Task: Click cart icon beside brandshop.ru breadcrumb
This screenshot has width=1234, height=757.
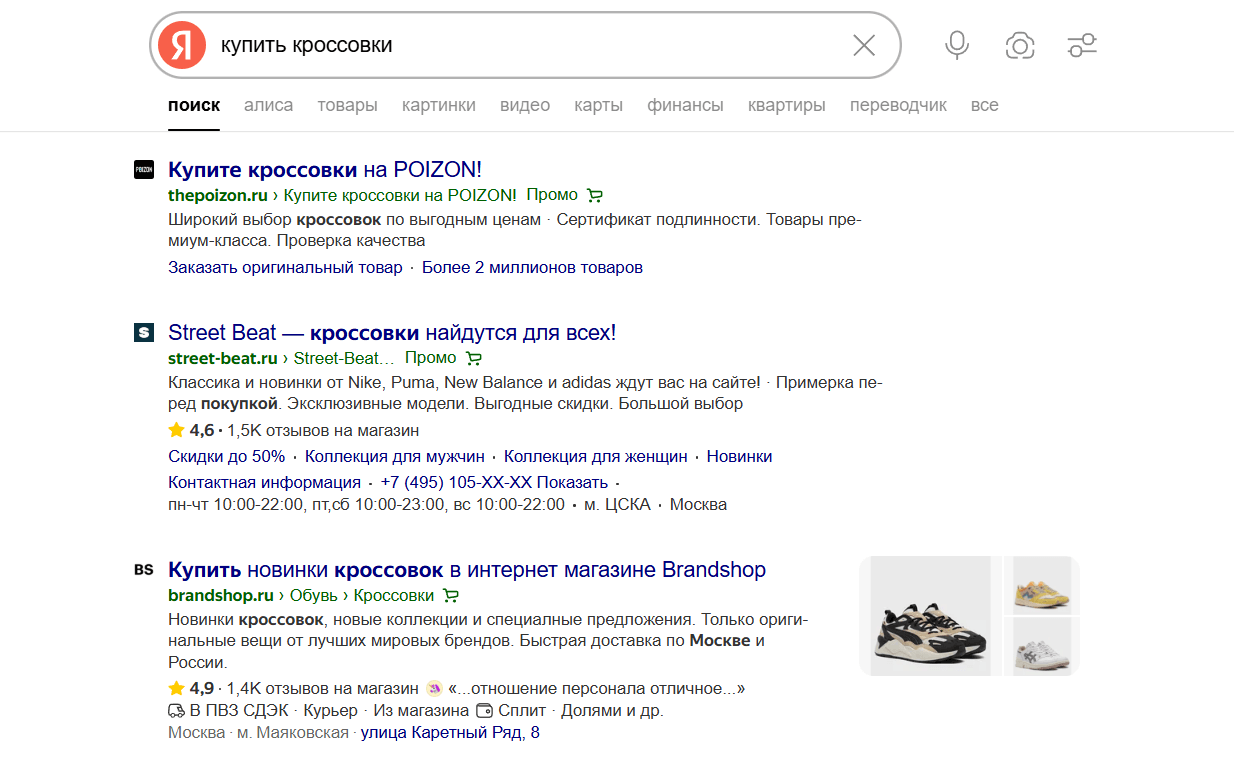Action: click(451, 596)
